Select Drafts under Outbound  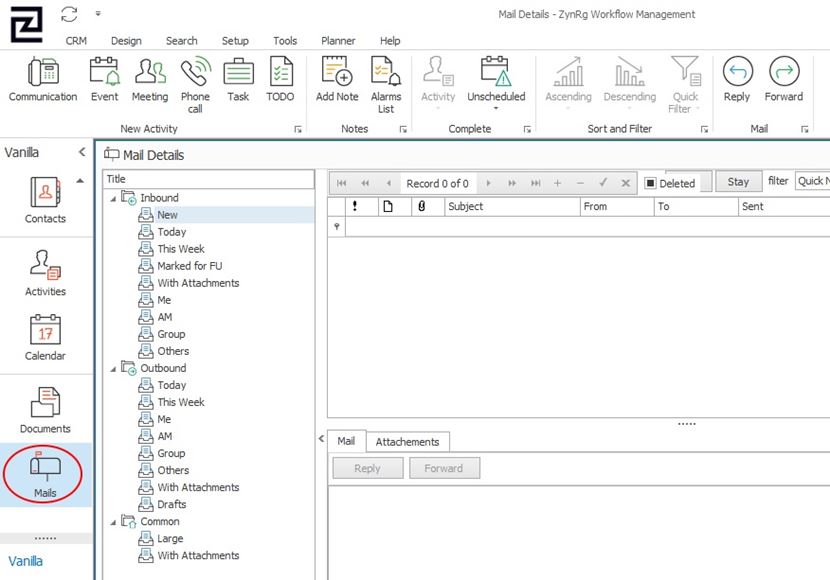pos(172,504)
